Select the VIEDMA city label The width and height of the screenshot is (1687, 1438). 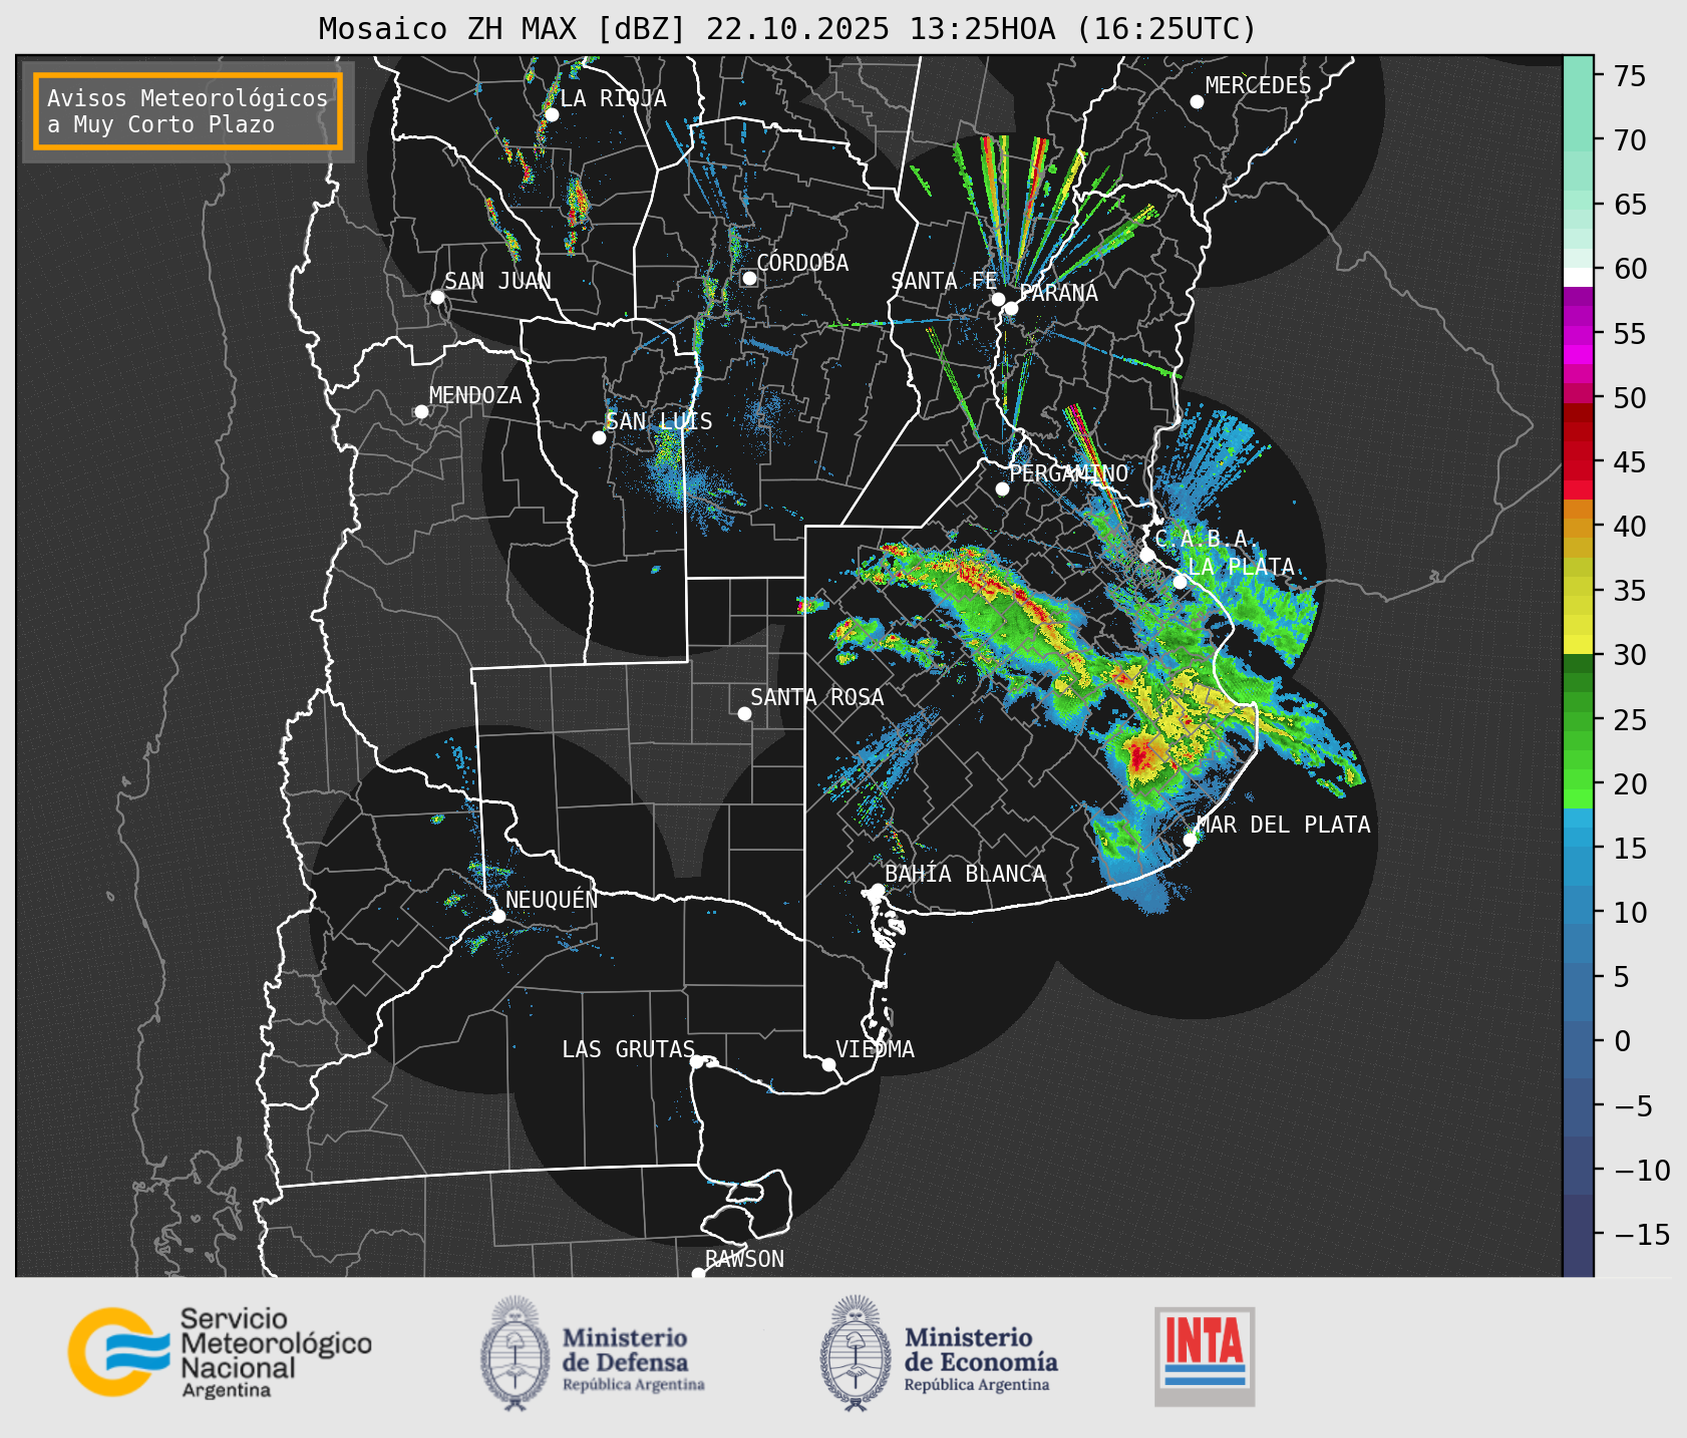[x=874, y=1049]
